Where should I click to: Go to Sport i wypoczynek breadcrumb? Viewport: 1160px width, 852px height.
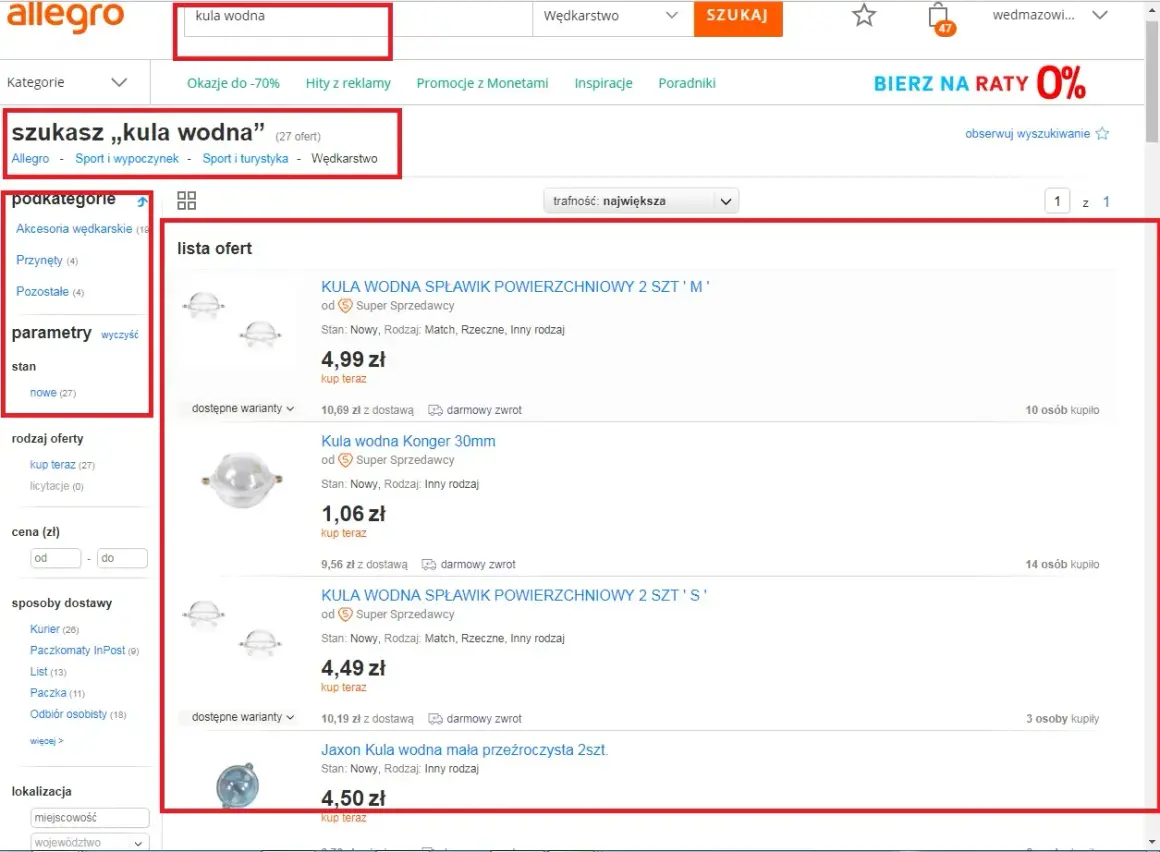tap(127, 158)
